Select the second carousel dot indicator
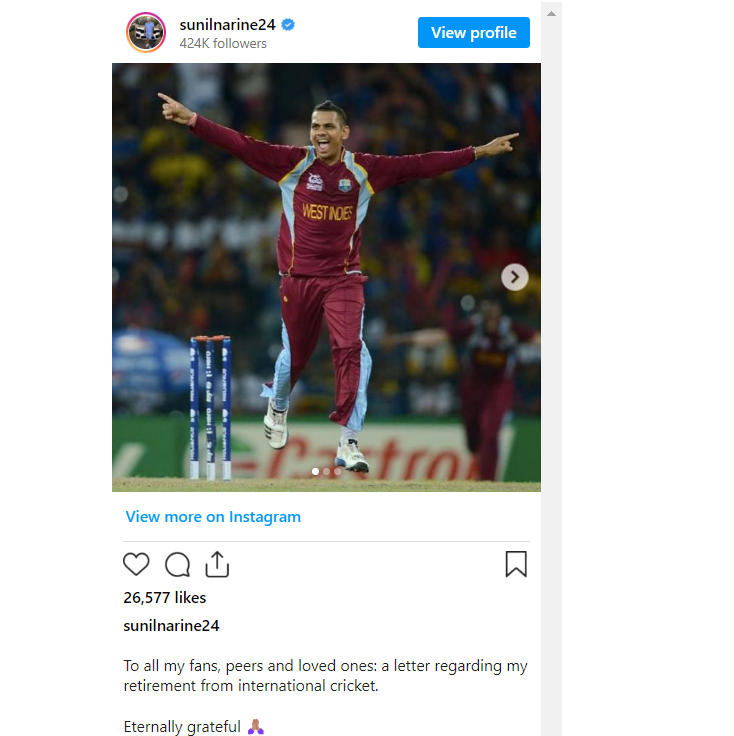 pos(327,471)
